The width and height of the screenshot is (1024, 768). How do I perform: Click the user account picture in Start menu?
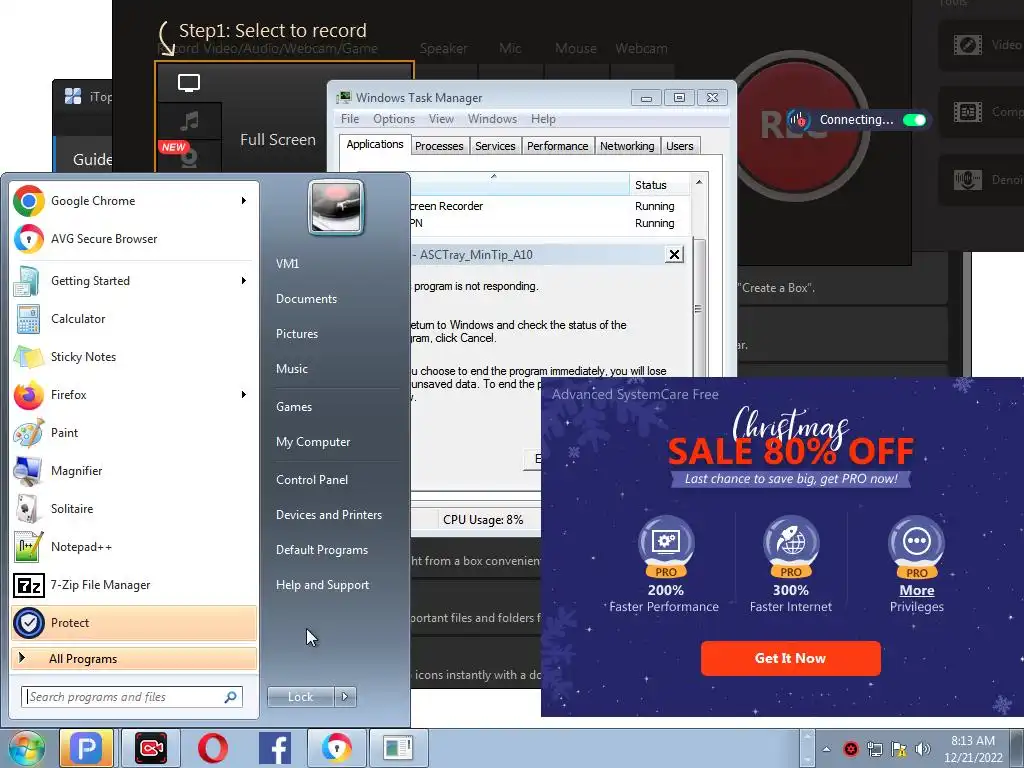(x=336, y=208)
